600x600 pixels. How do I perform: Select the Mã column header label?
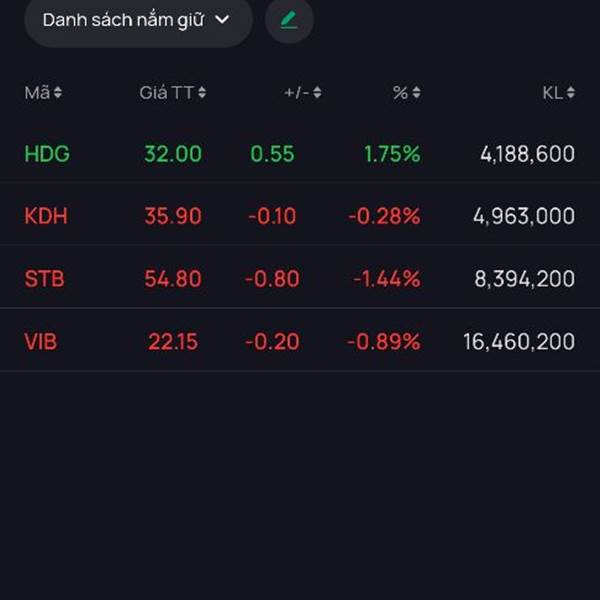[37, 93]
